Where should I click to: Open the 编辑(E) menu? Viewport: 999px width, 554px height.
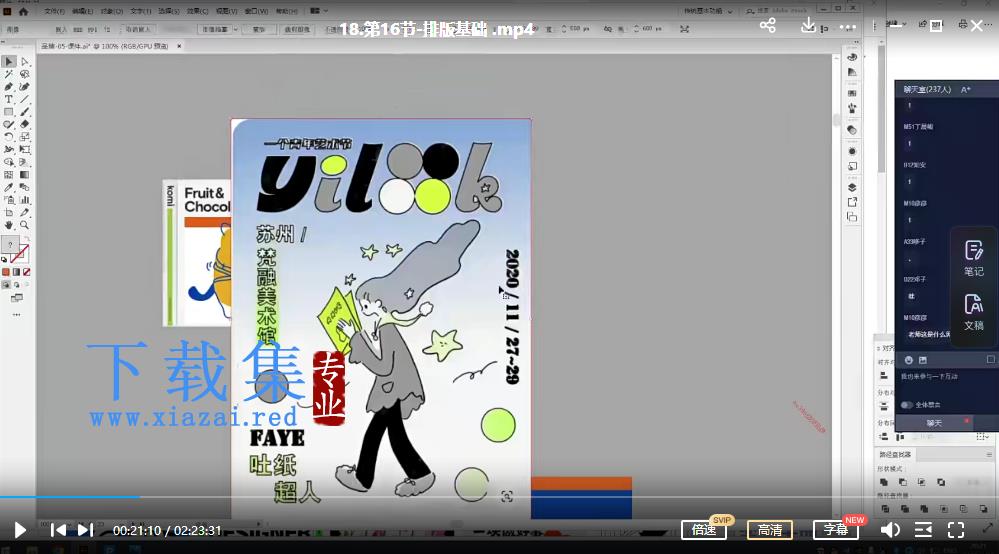82,11
